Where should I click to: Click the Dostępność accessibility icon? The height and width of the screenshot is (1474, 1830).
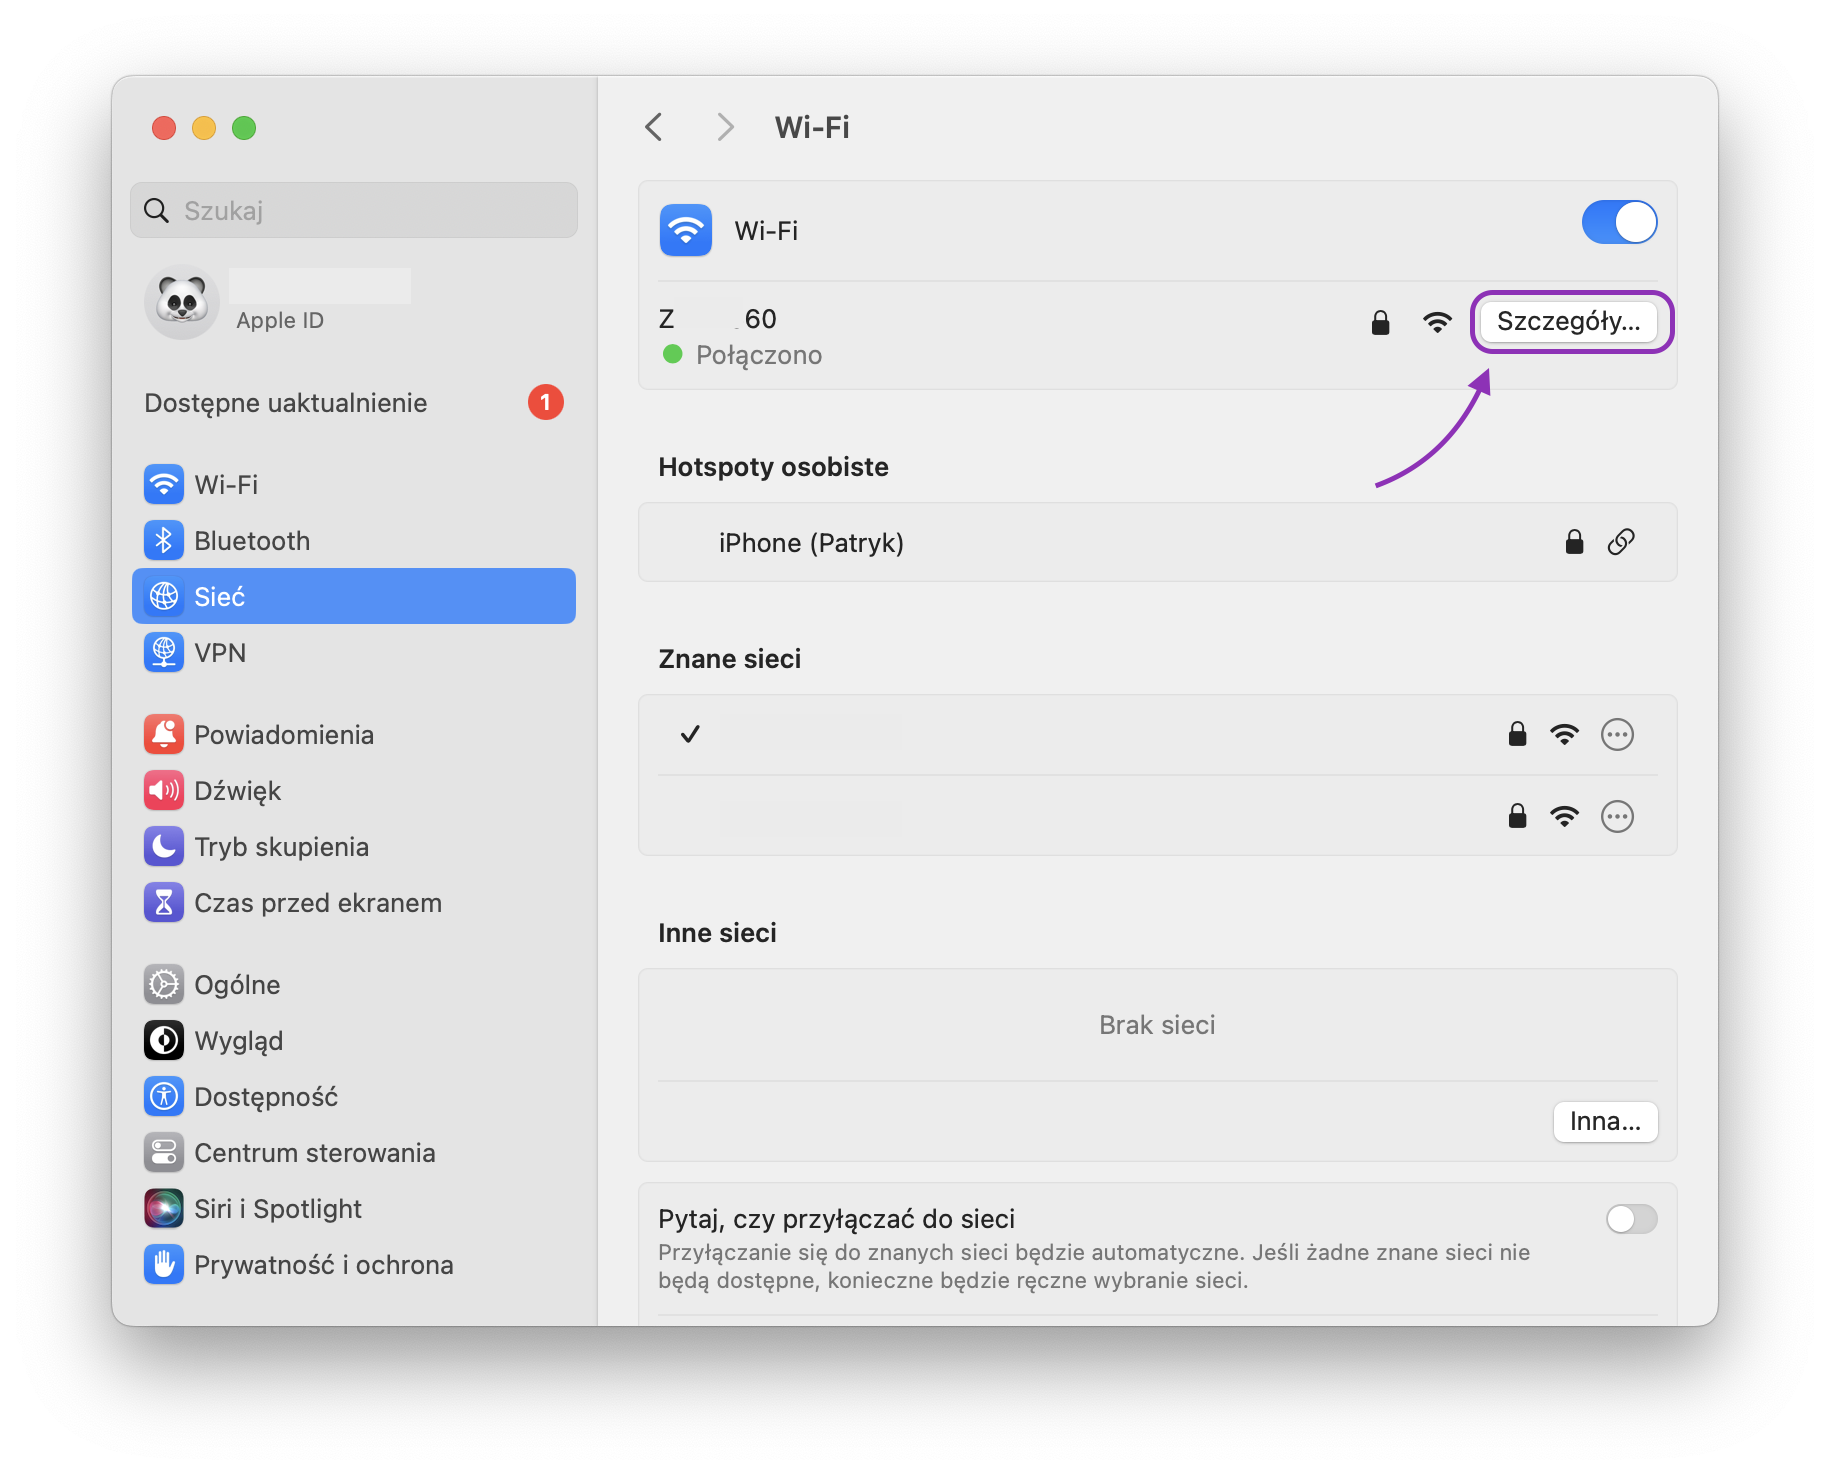164,1096
